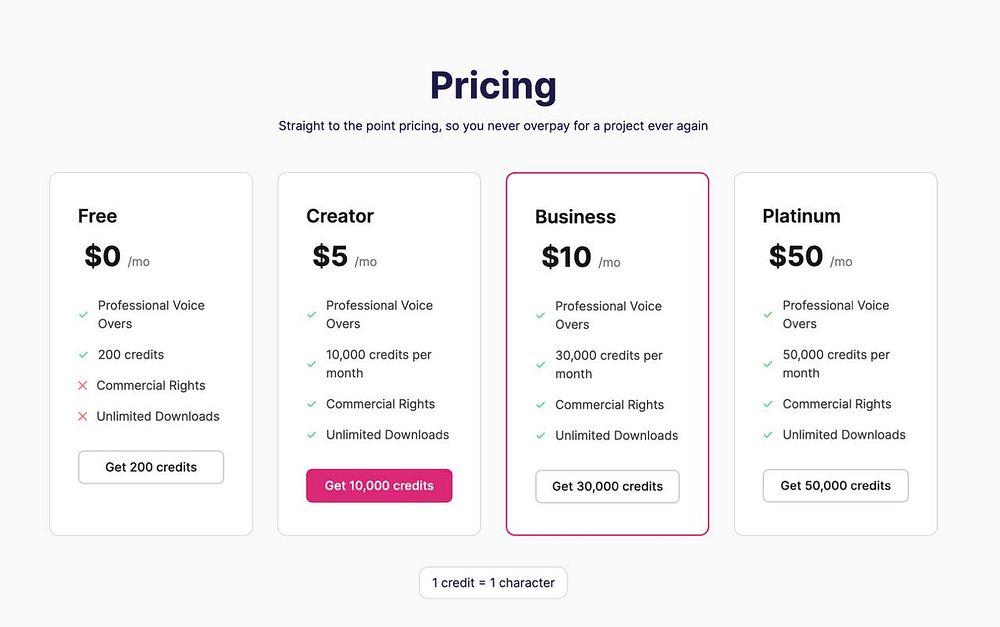Click the Platinum $50 price
This screenshot has width=1000, height=627.
[x=796, y=257]
